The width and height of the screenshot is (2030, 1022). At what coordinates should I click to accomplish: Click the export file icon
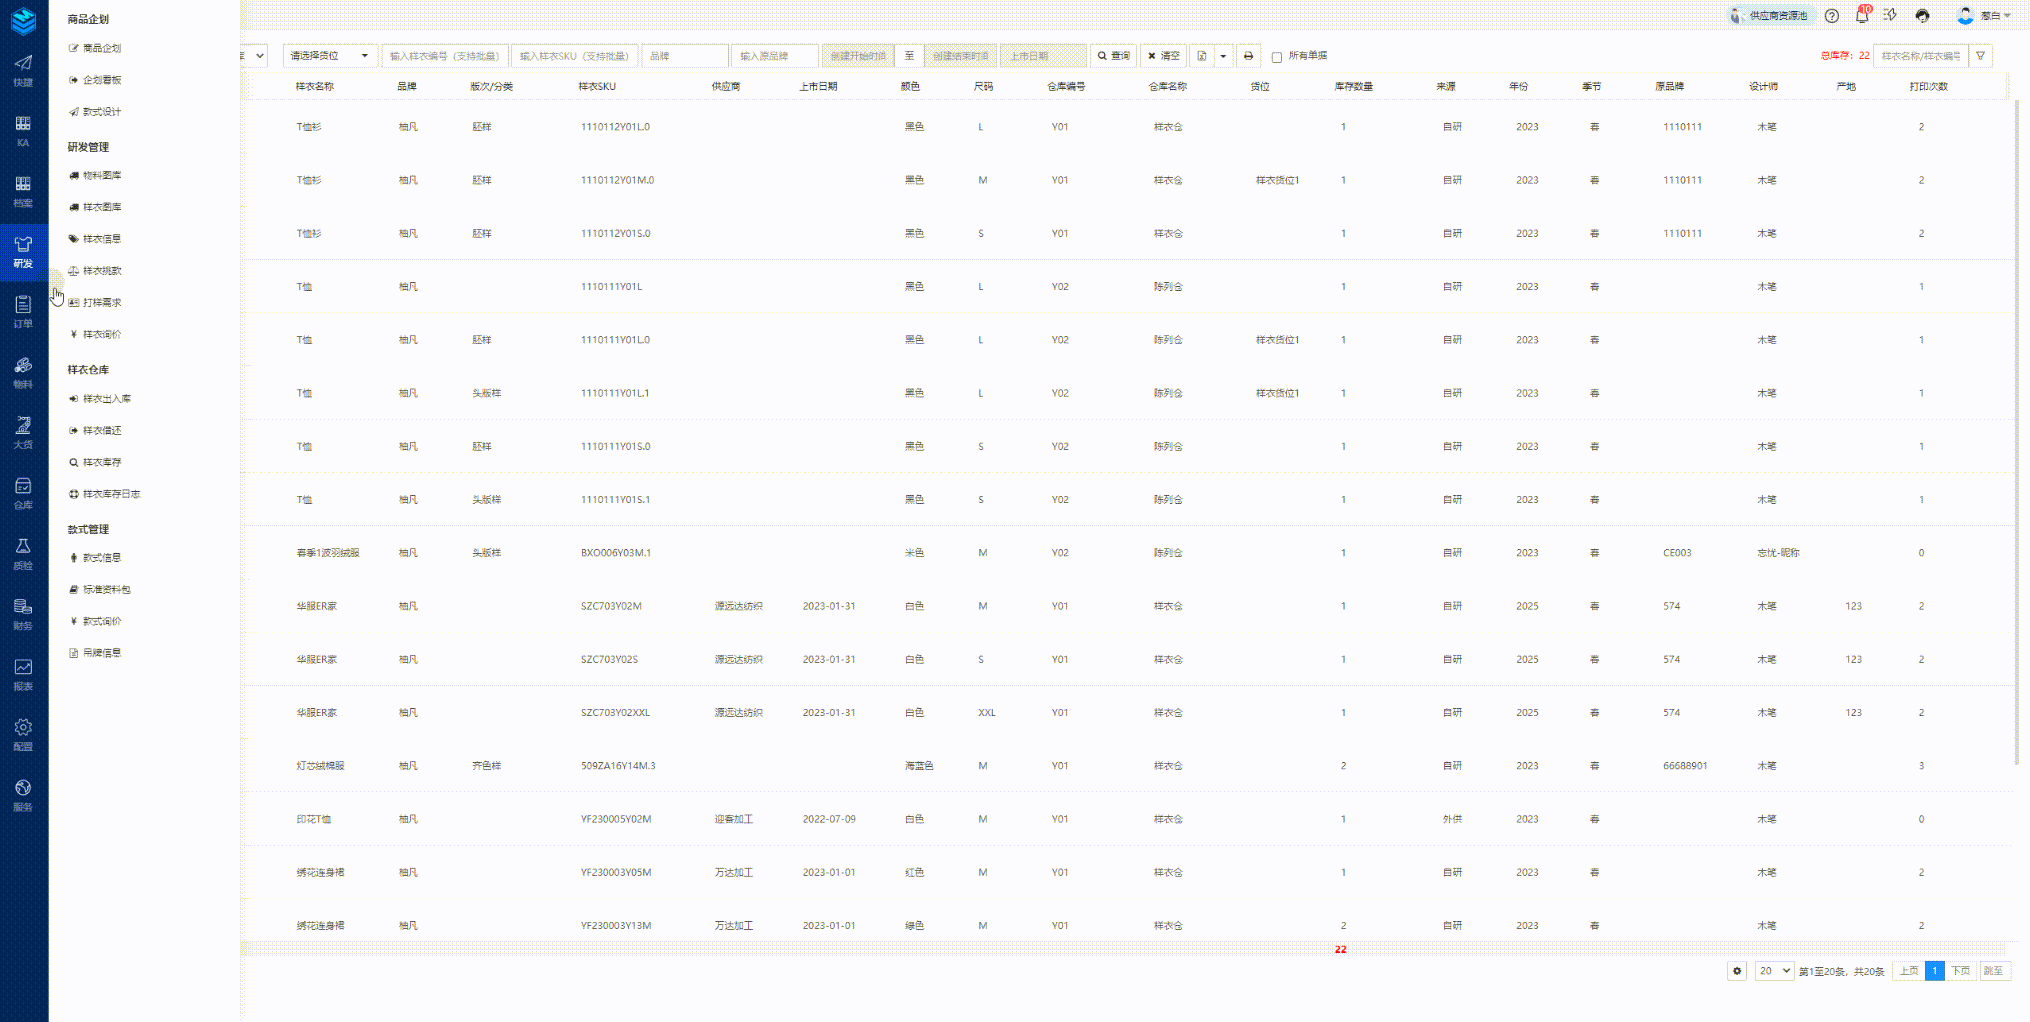click(x=1202, y=56)
